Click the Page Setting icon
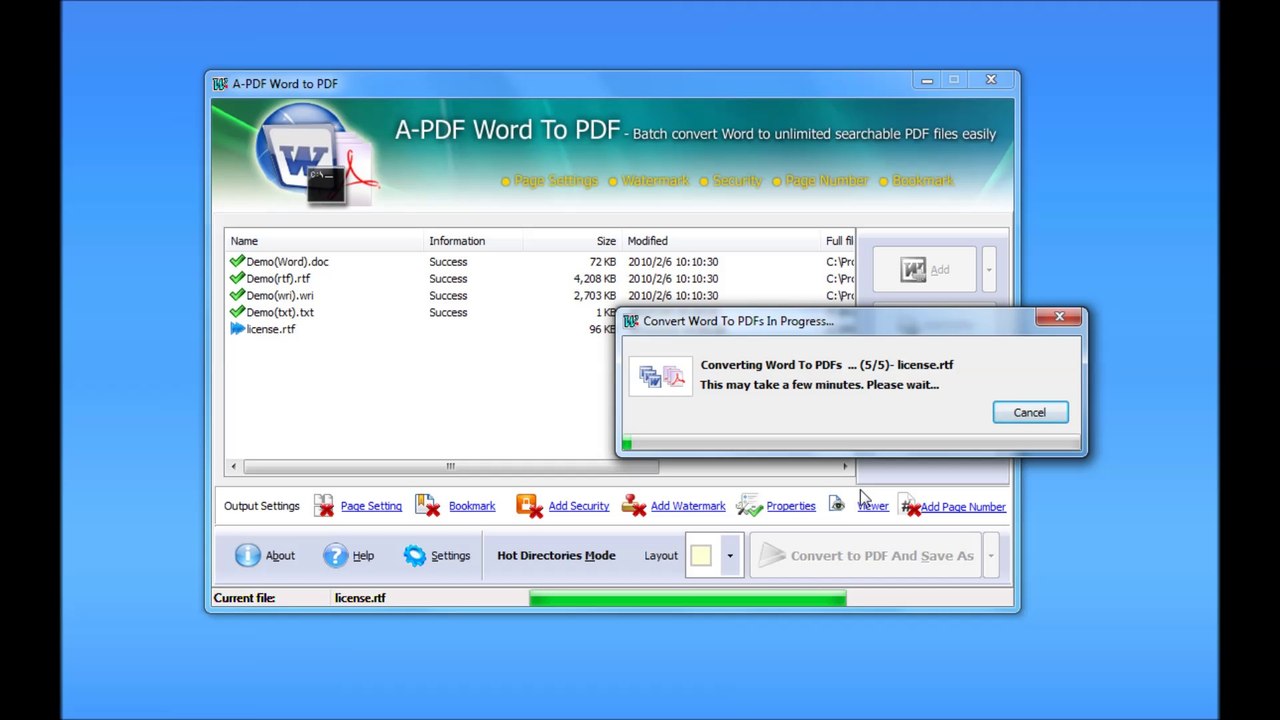The height and width of the screenshot is (720, 1280). pos(324,506)
